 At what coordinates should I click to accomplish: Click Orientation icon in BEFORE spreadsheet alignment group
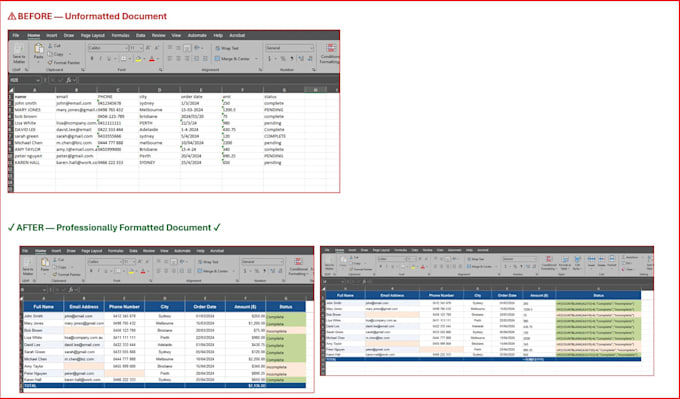click(197, 48)
